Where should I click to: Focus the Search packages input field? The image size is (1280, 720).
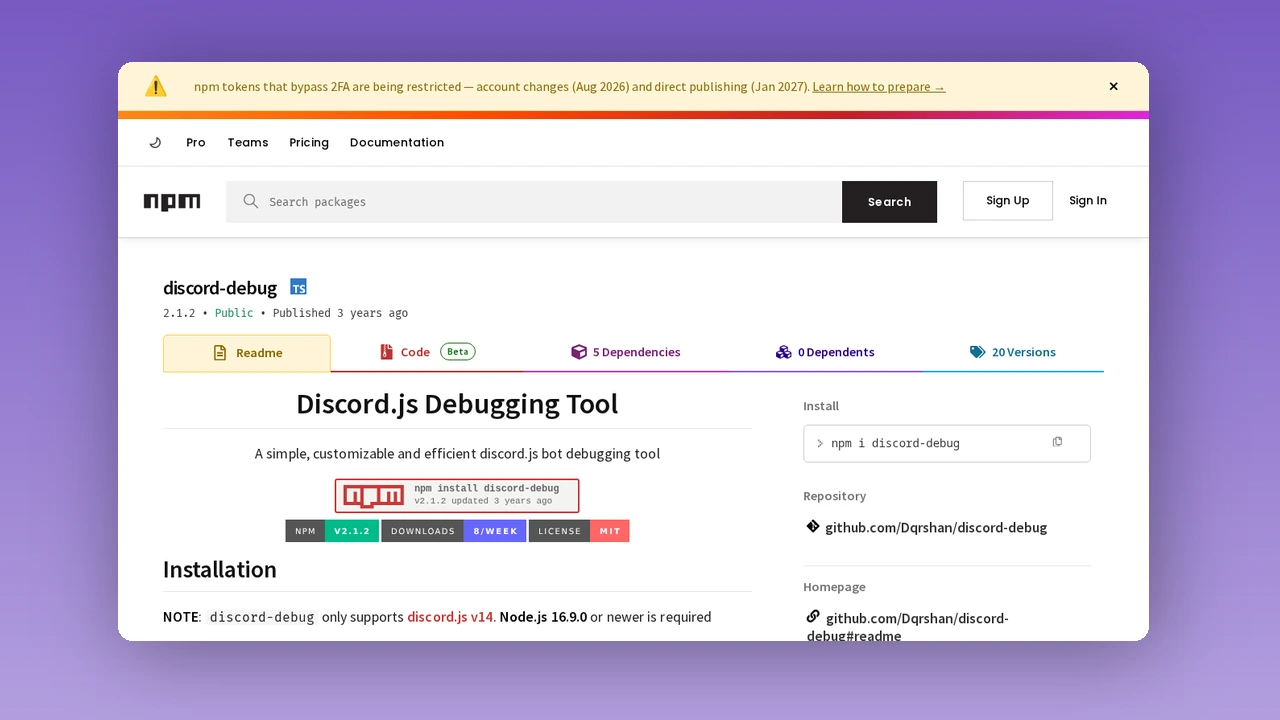534,202
